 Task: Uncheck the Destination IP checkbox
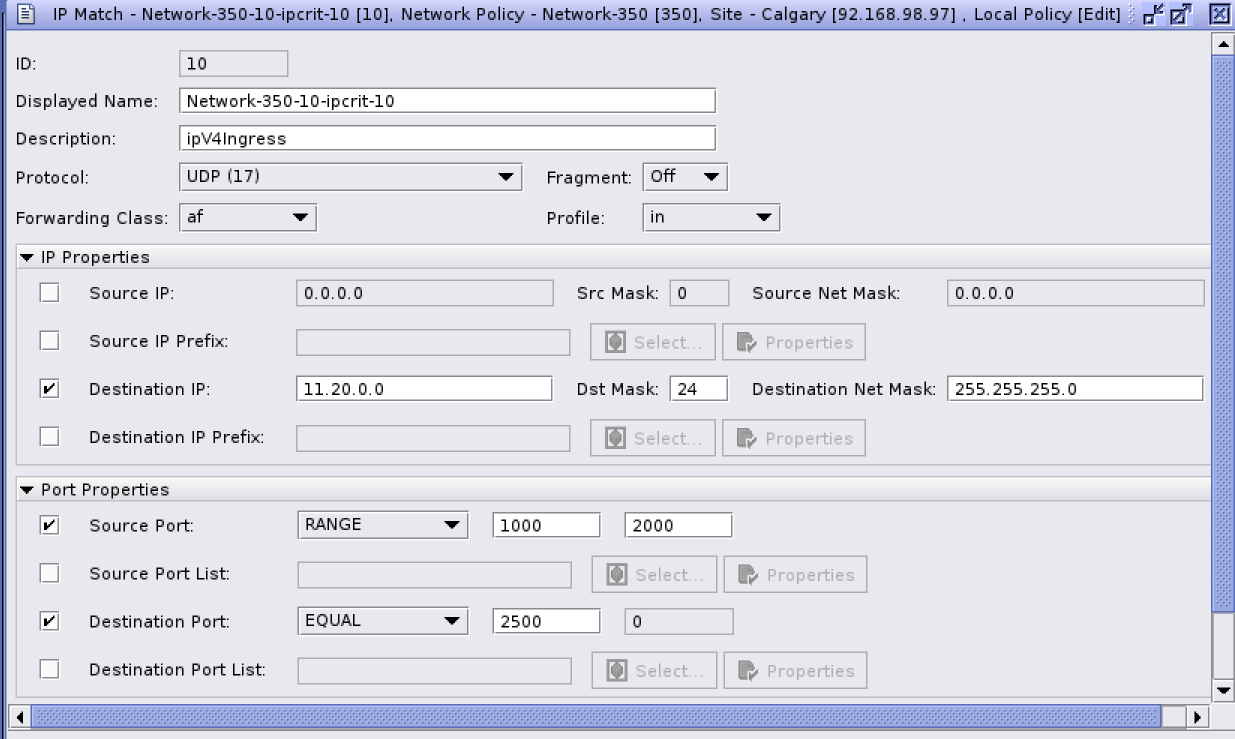[x=49, y=389]
